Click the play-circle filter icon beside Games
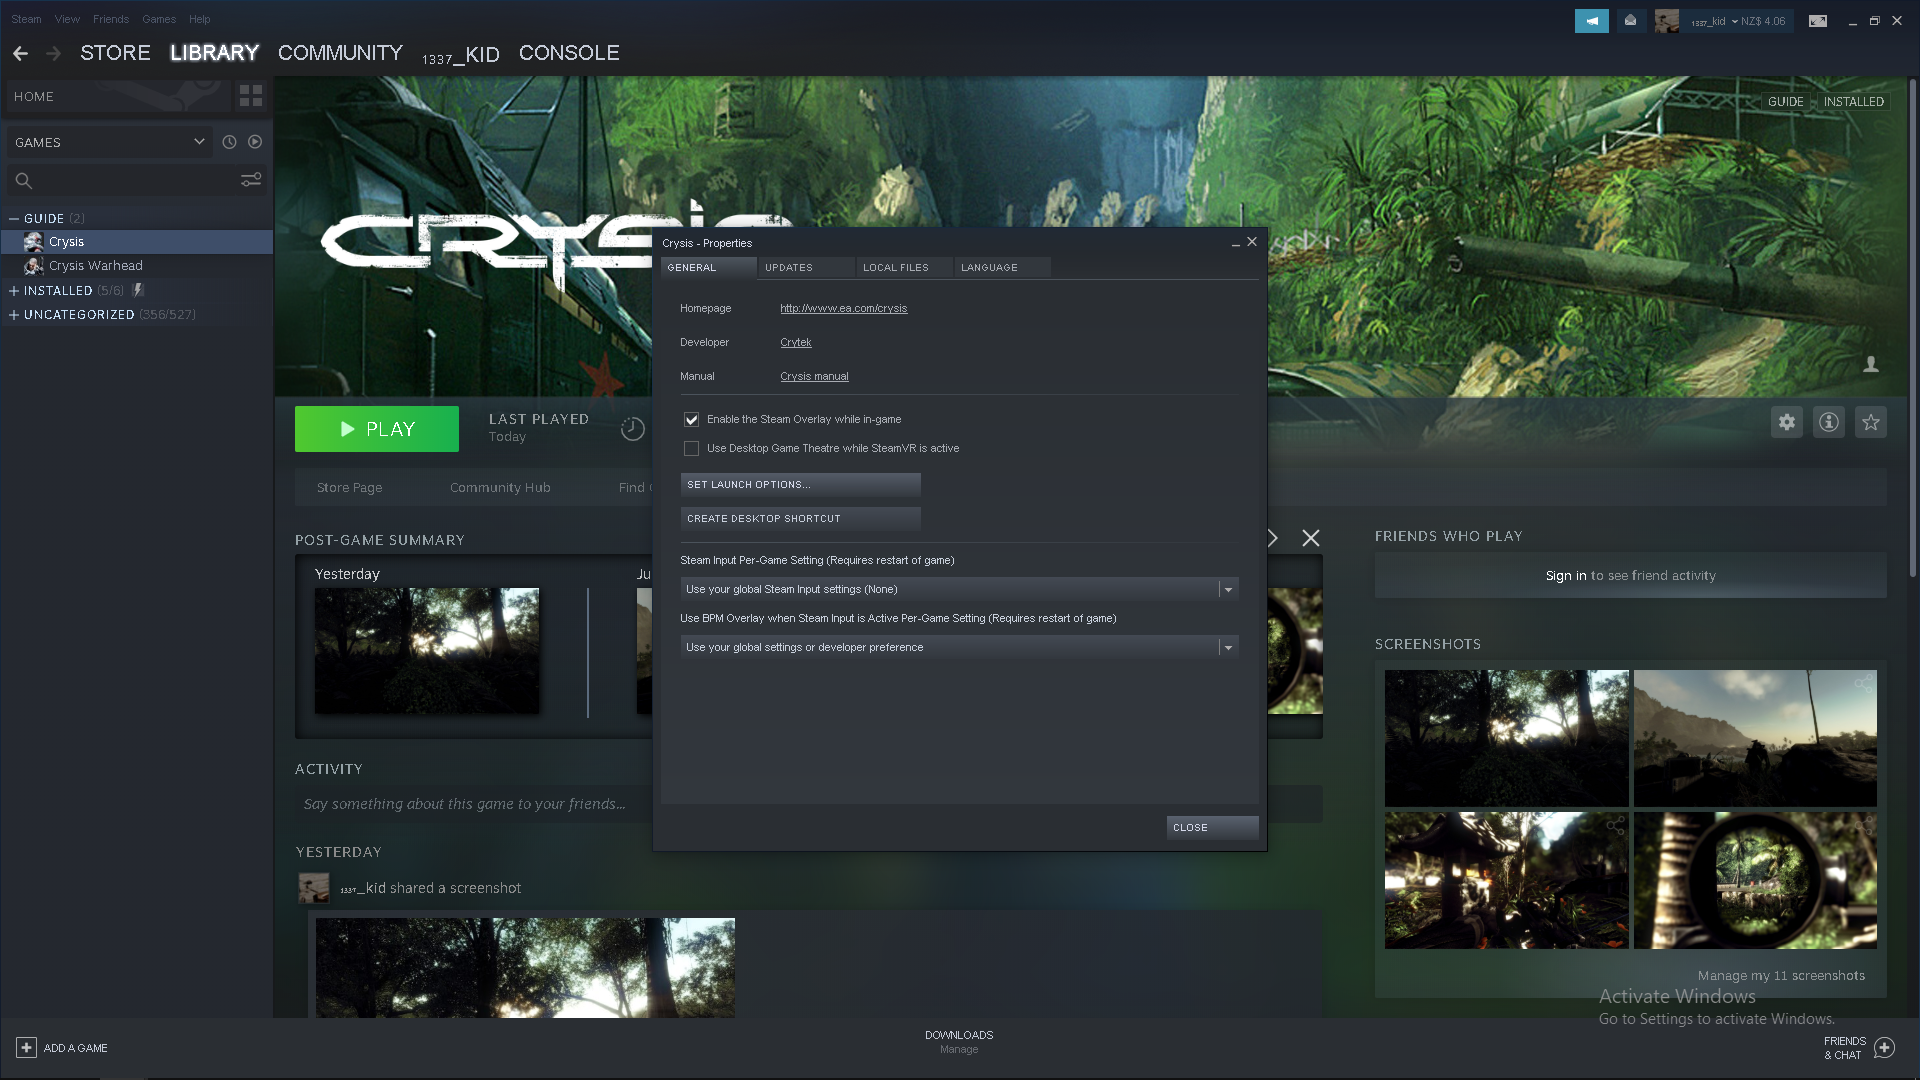The image size is (1920, 1080). click(x=255, y=142)
